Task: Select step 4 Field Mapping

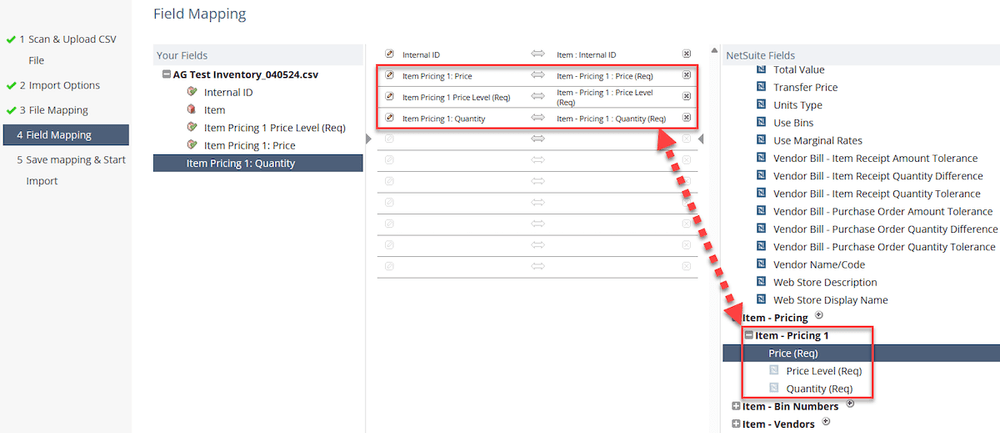Action: 66,135
